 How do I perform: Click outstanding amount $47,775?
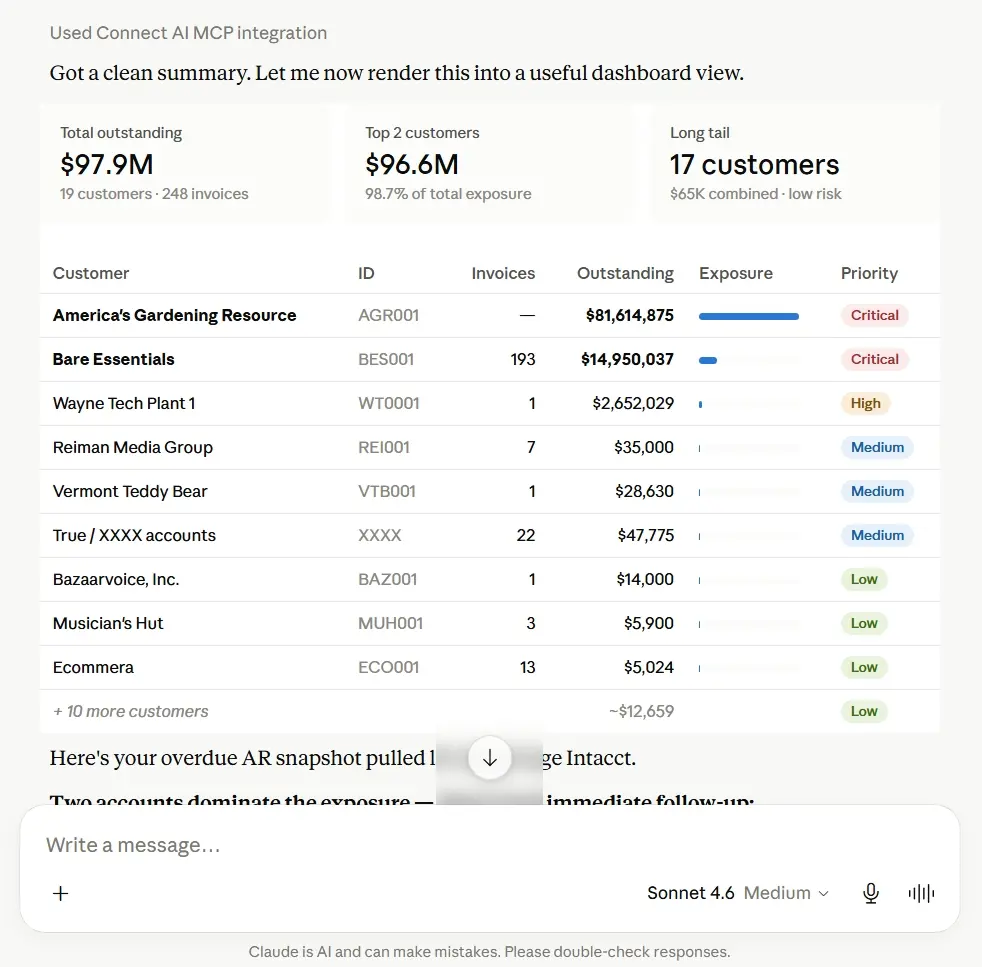[646, 535]
